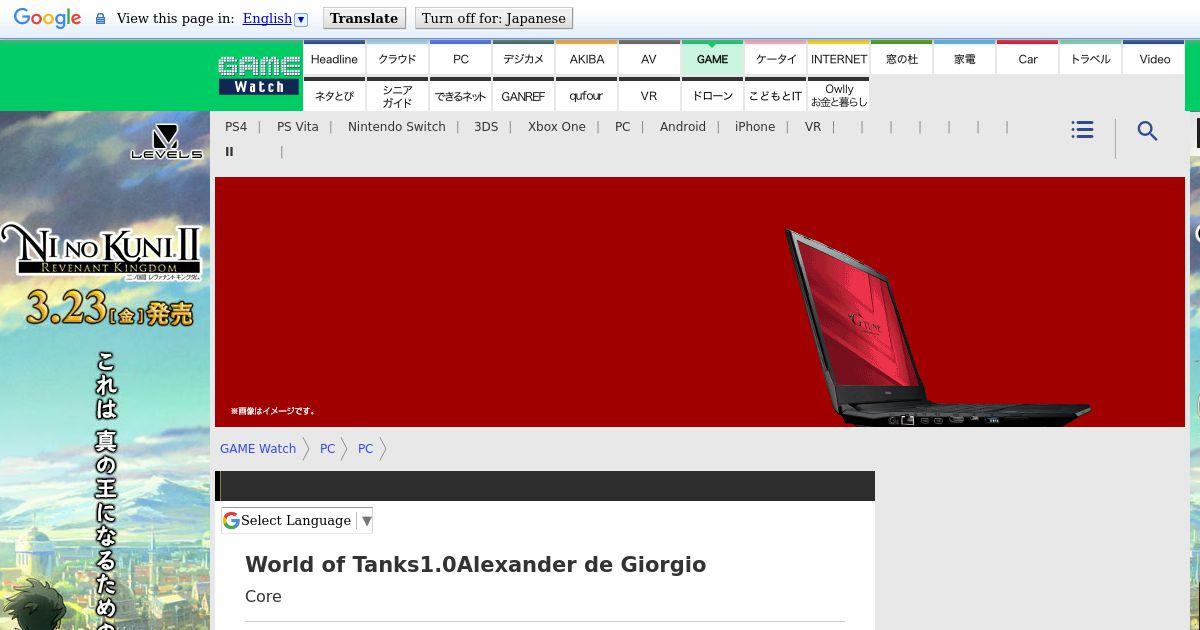
Task: Open the qufour tab
Action: pos(586,94)
